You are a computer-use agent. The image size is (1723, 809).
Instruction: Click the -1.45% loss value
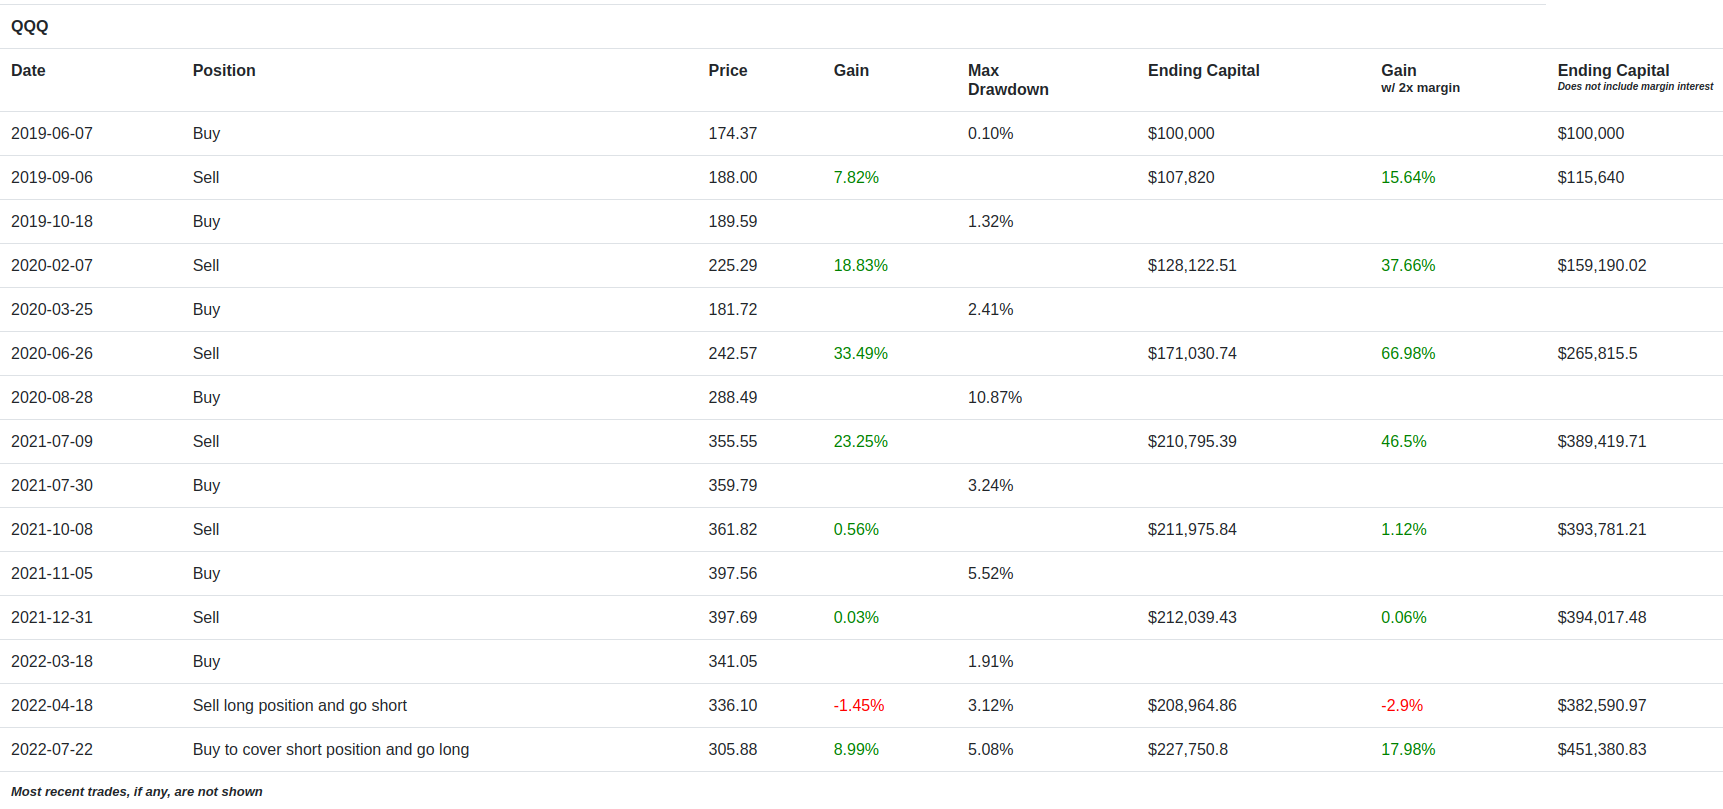[859, 706]
